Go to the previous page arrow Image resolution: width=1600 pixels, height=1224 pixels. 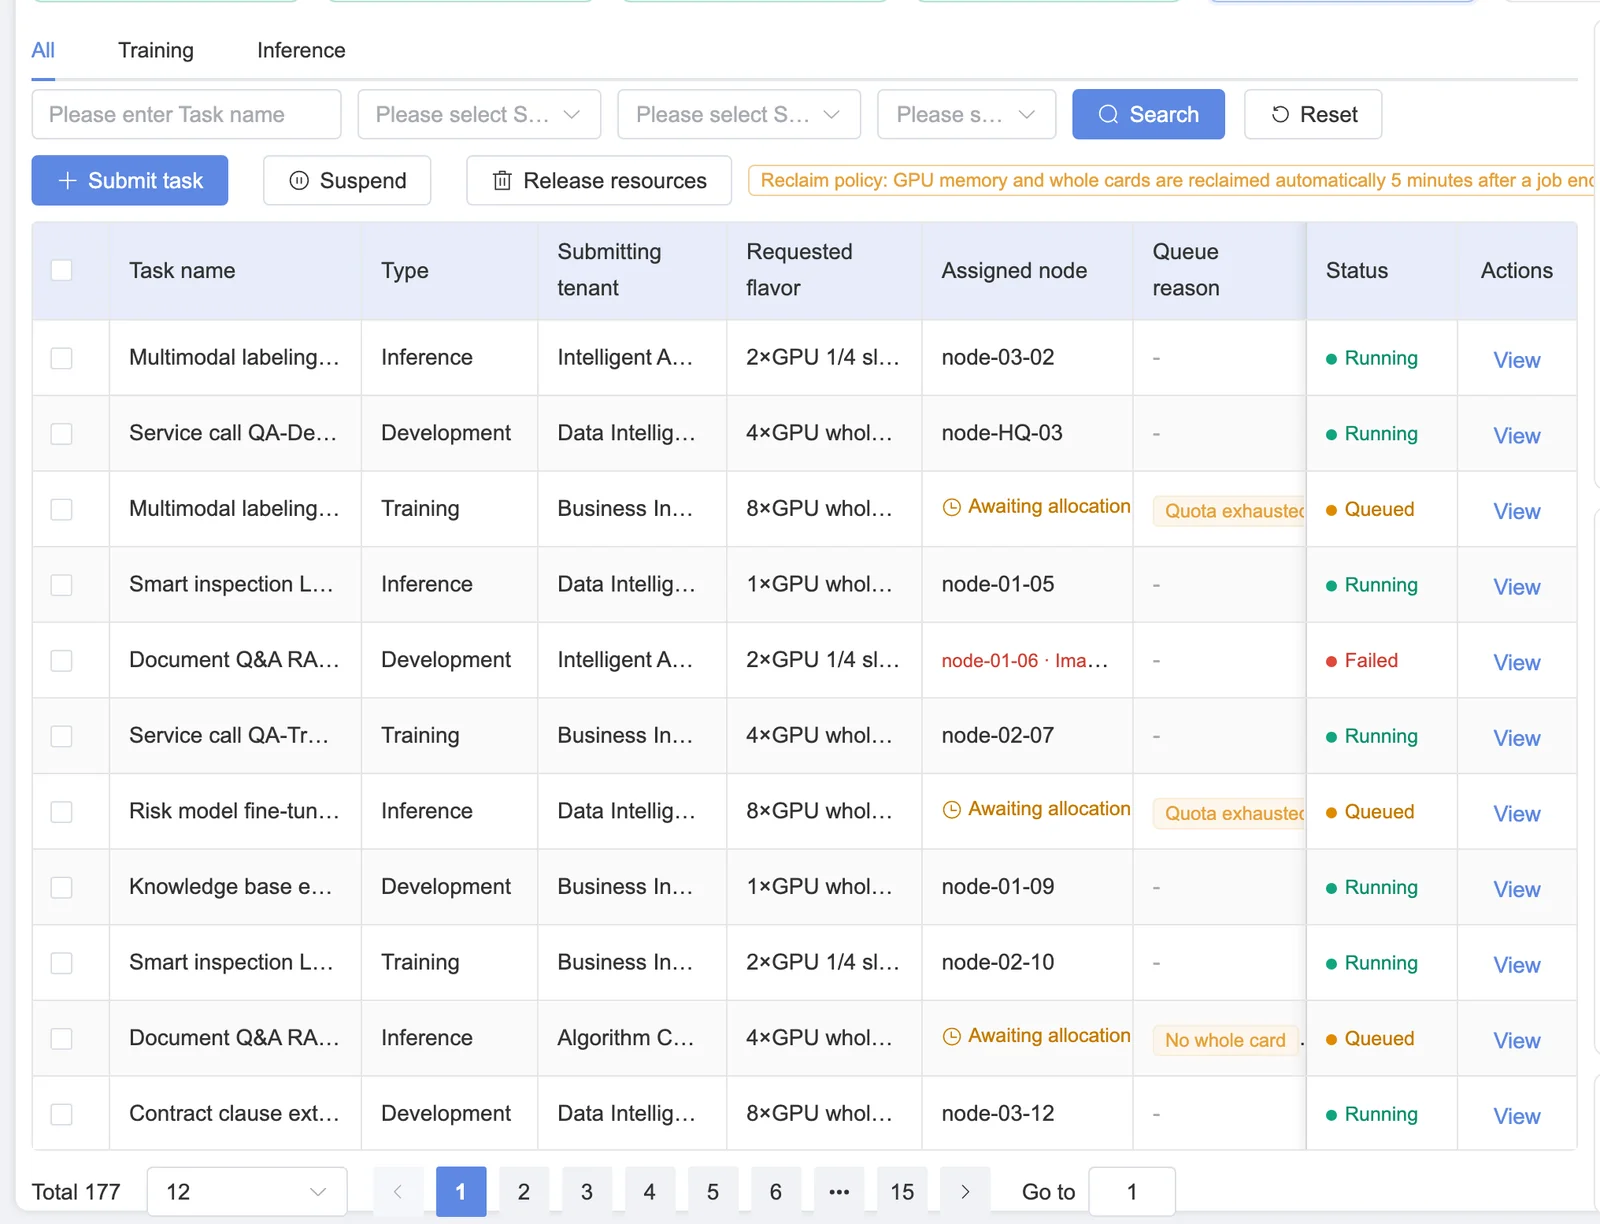(x=398, y=1192)
